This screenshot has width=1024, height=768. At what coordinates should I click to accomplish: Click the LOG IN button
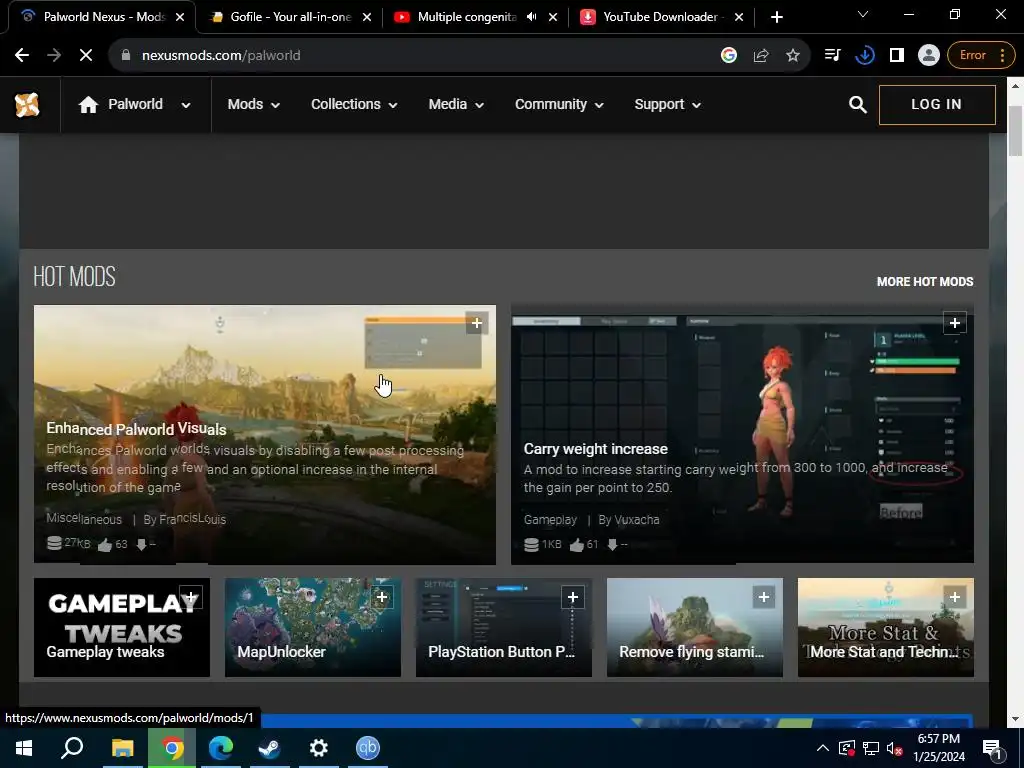[x=937, y=104]
